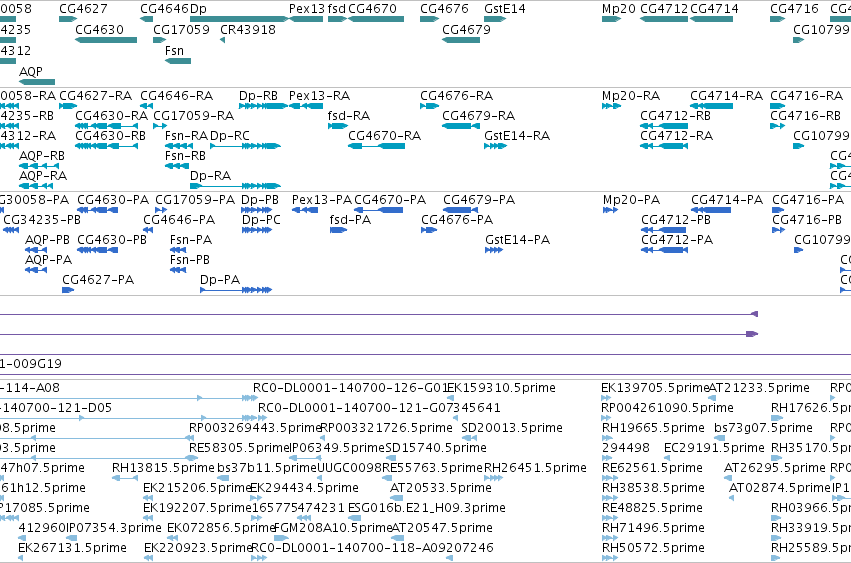Select the SD20013.5prime EST label
The height and width of the screenshot is (563, 851).
point(512,428)
